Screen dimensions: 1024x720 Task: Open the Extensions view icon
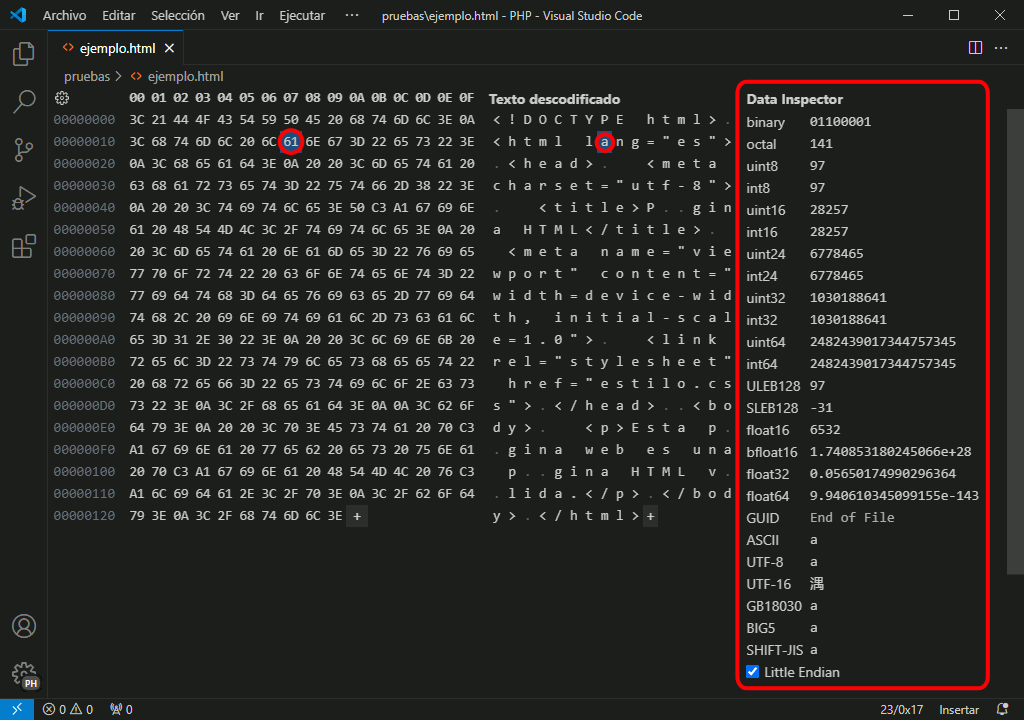tap(24, 246)
